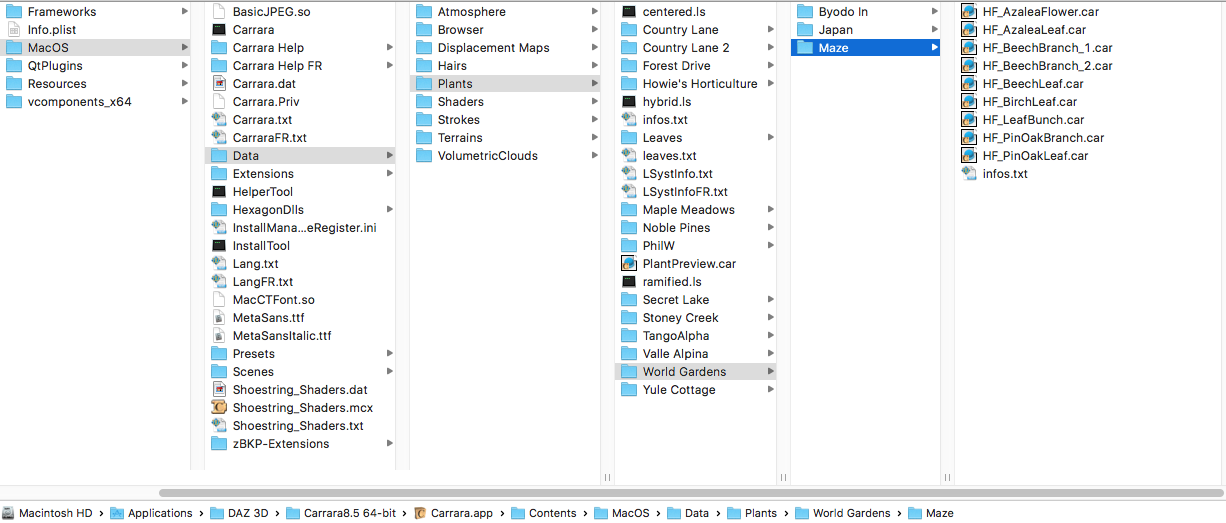Click the HF_BeechBranch_1.car file icon
Screen dimensions: 1226x523
click(968, 48)
